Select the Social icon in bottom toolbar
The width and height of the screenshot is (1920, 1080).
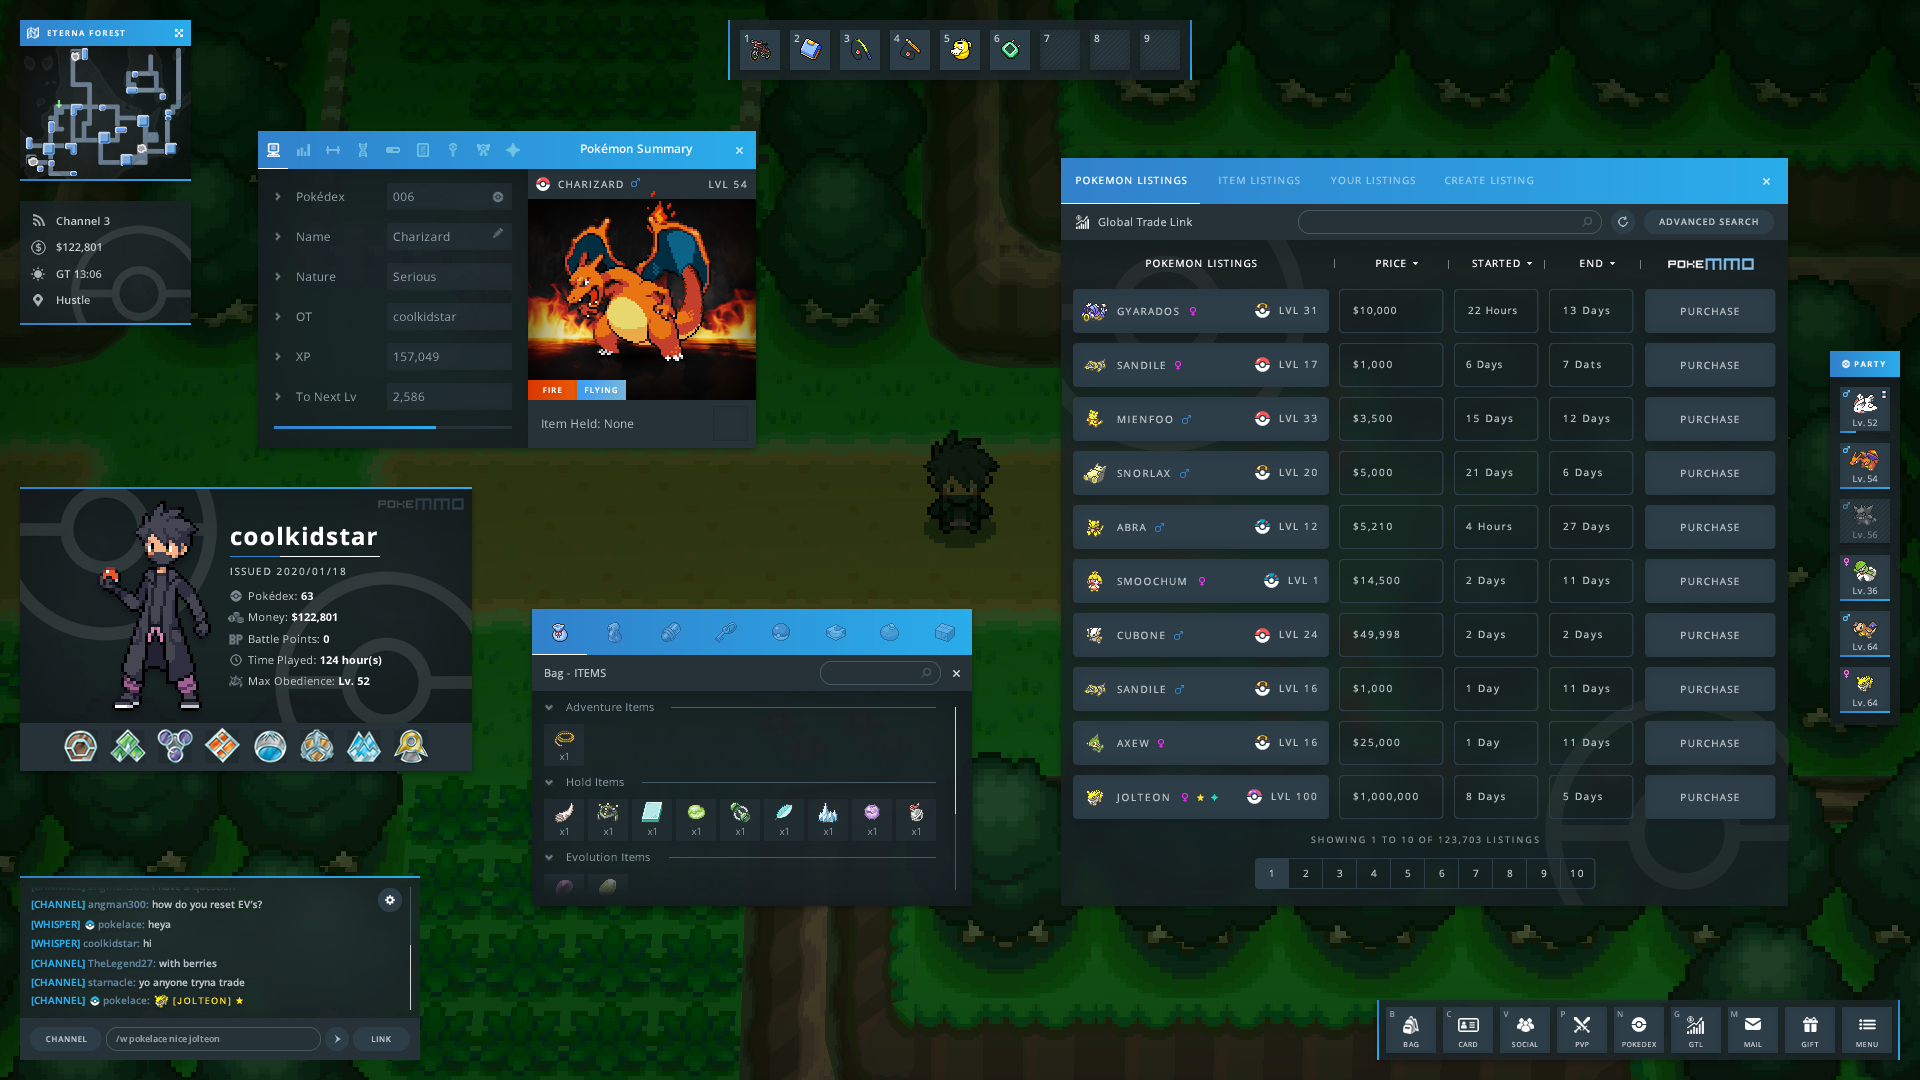tap(1524, 1027)
